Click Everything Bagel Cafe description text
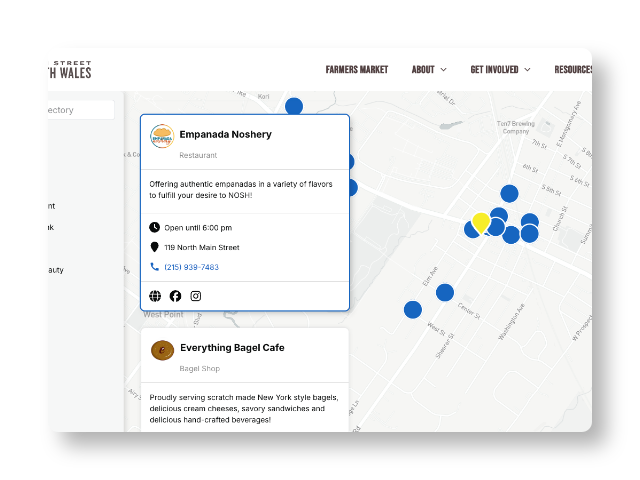 pyautogui.click(x=244, y=409)
